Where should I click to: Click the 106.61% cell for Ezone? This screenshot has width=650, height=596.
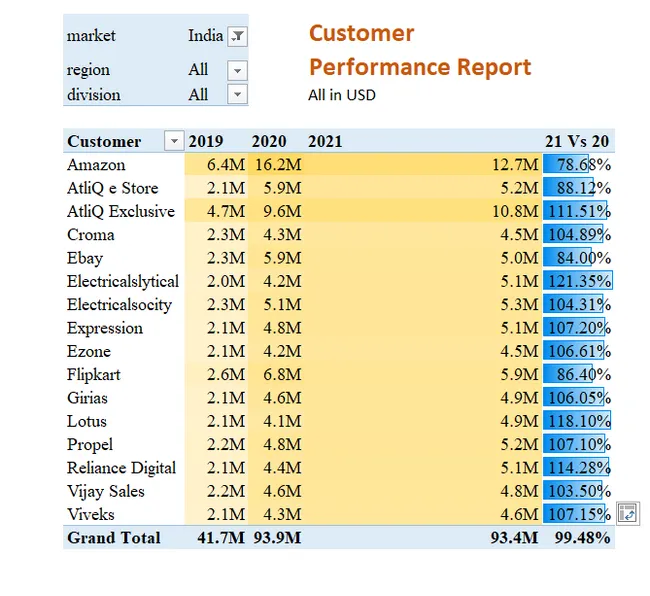tap(579, 351)
